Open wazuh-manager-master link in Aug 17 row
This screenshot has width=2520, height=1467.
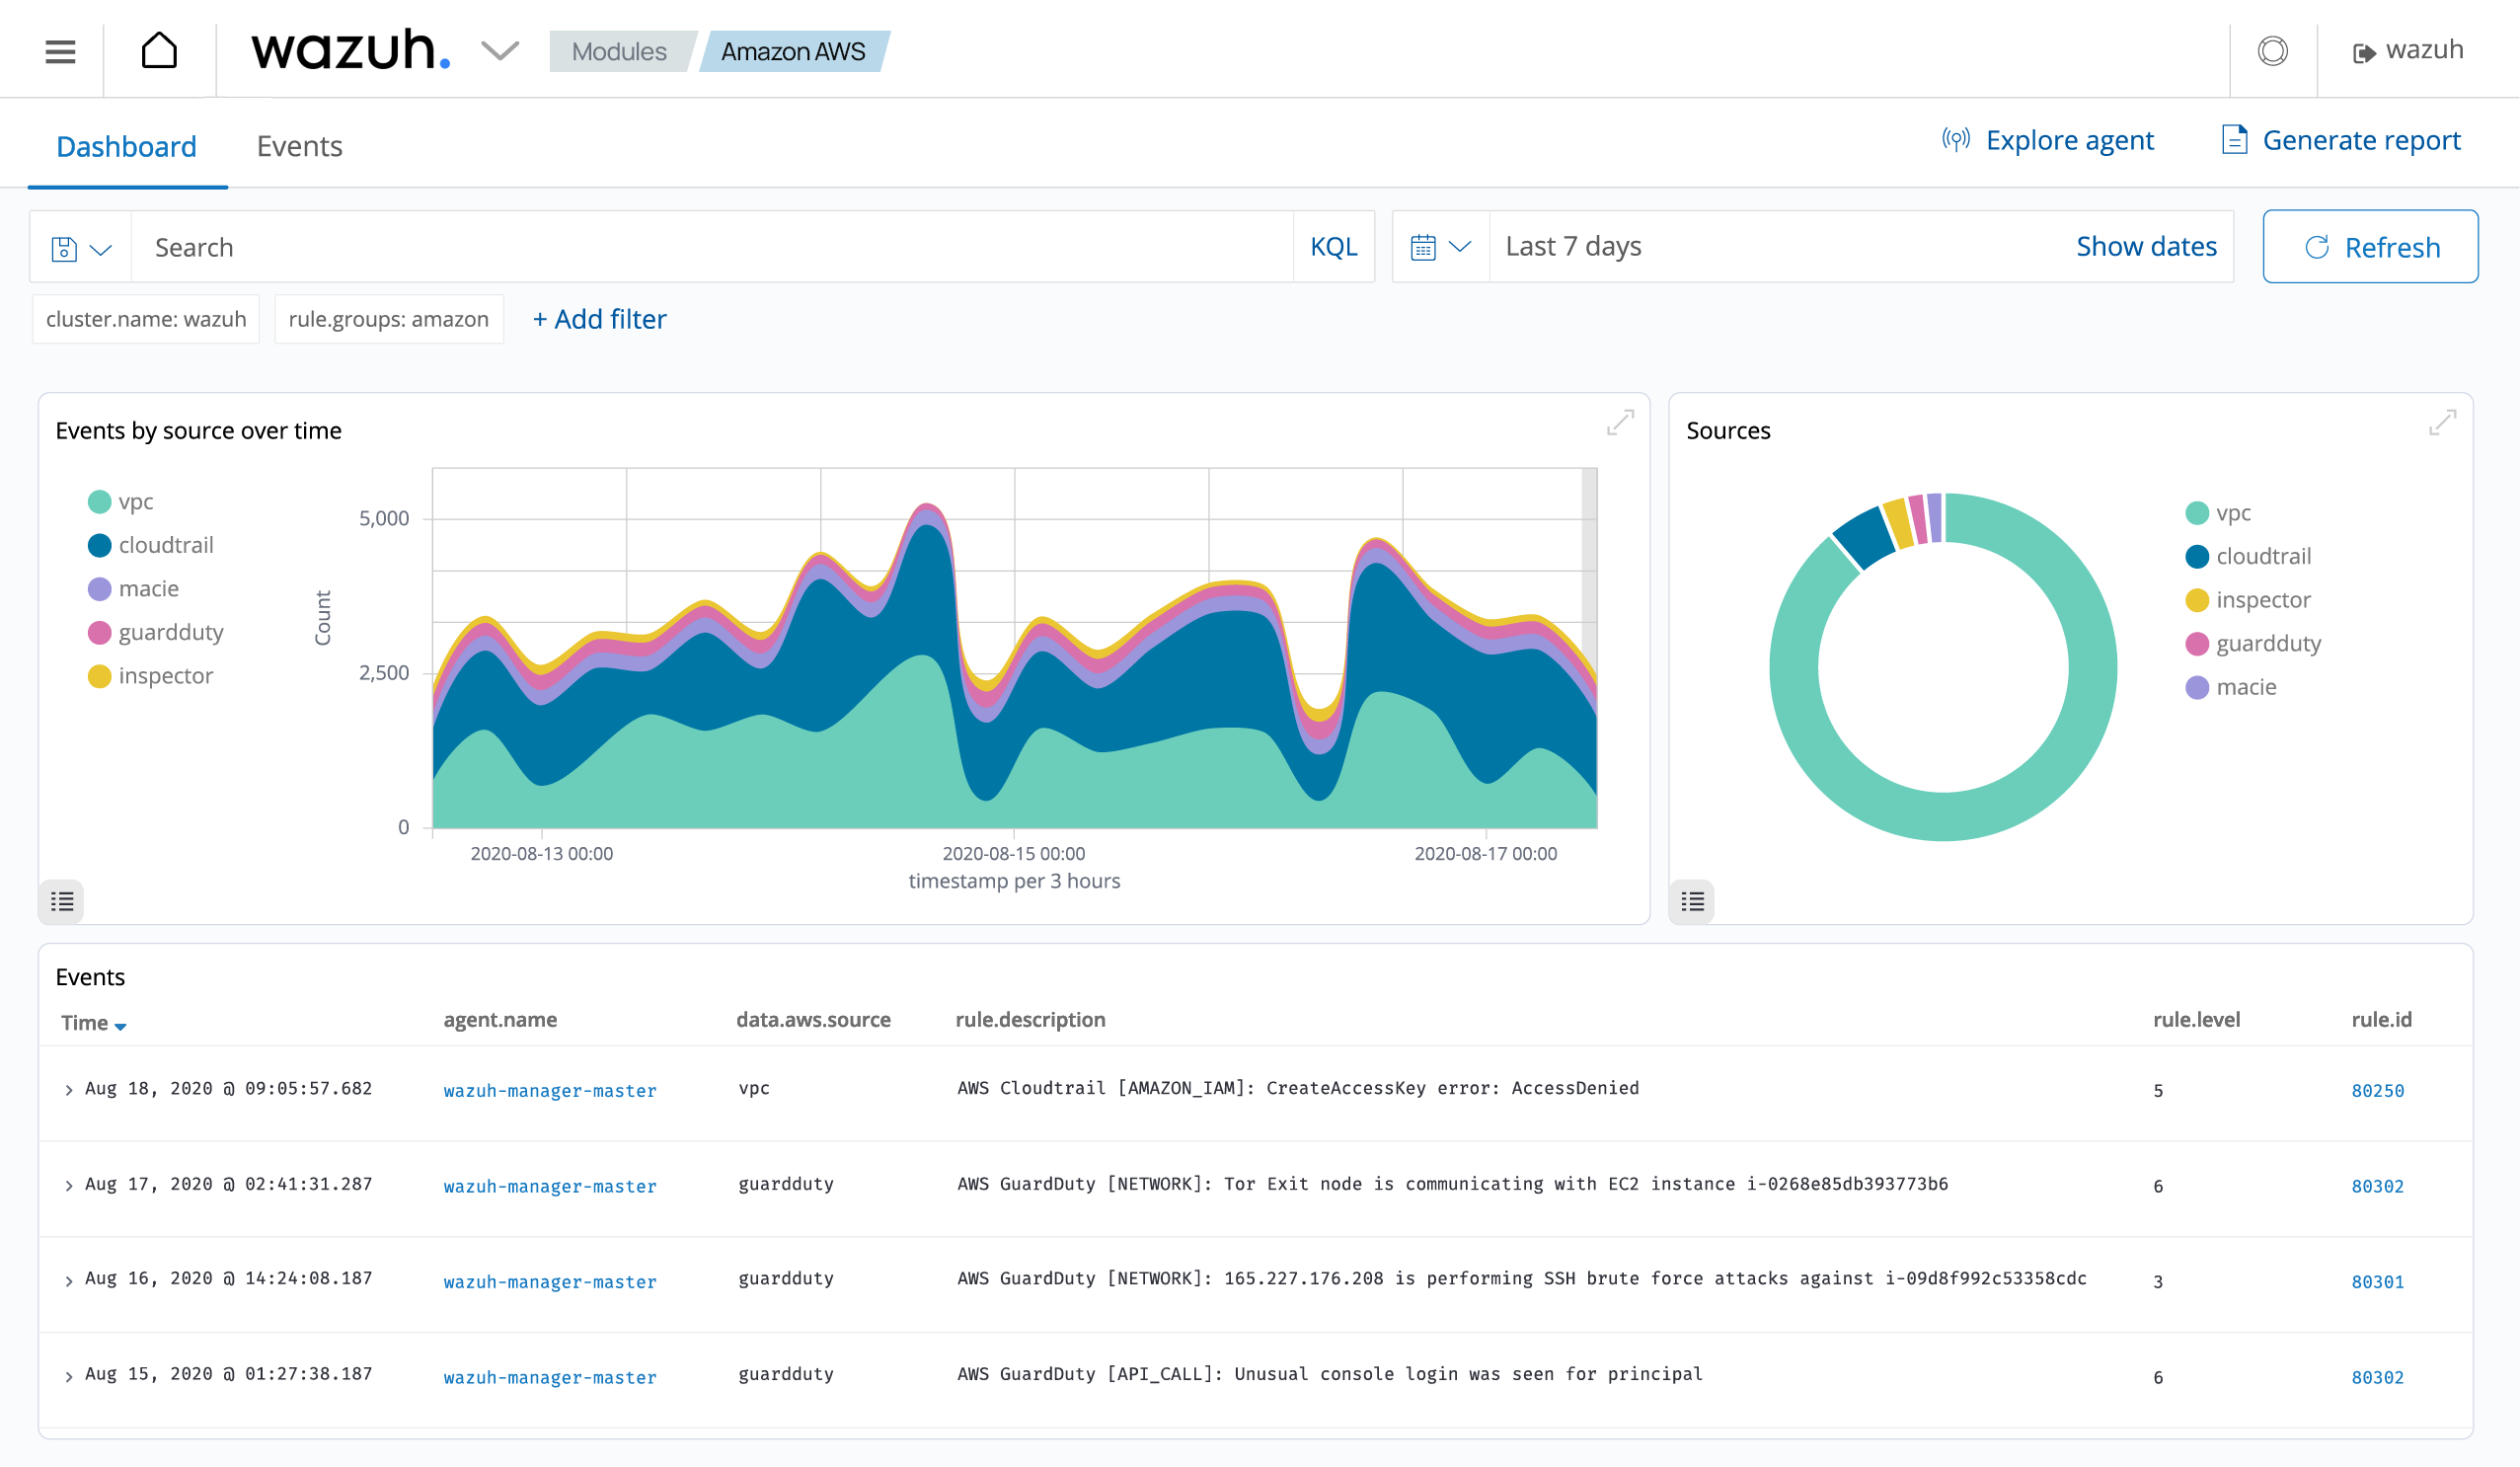(550, 1187)
